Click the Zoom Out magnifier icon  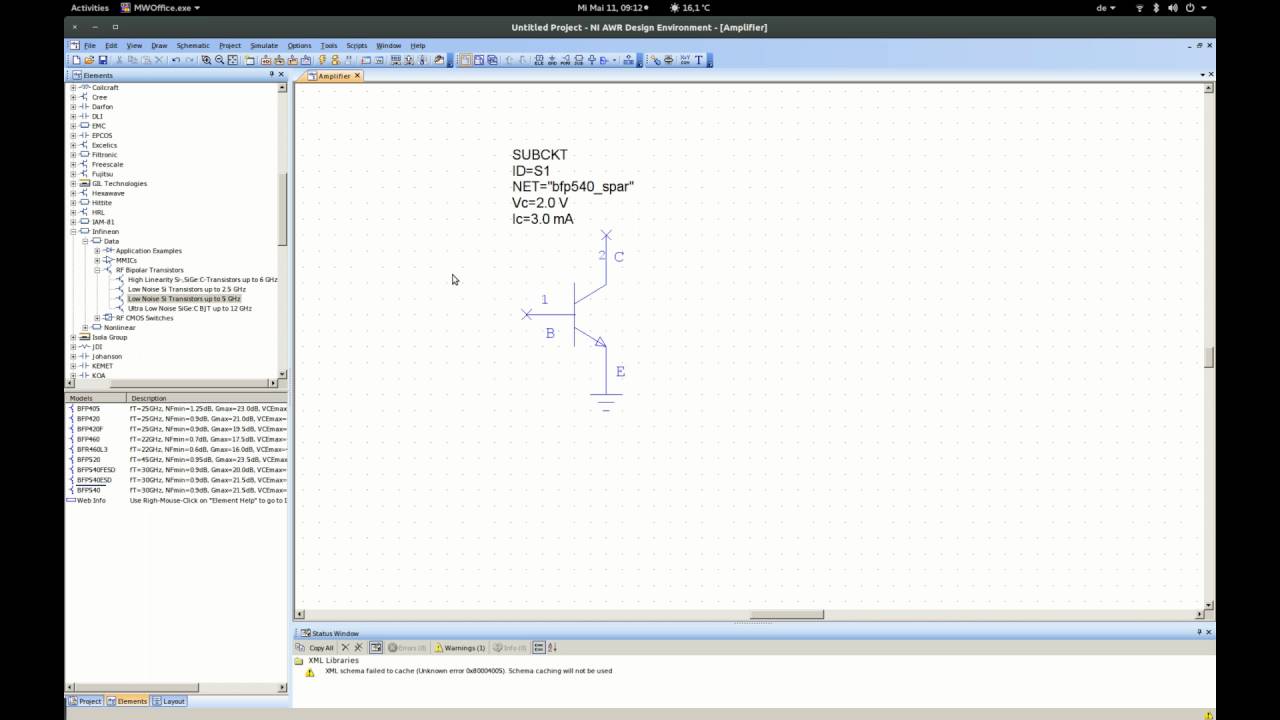(219, 60)
